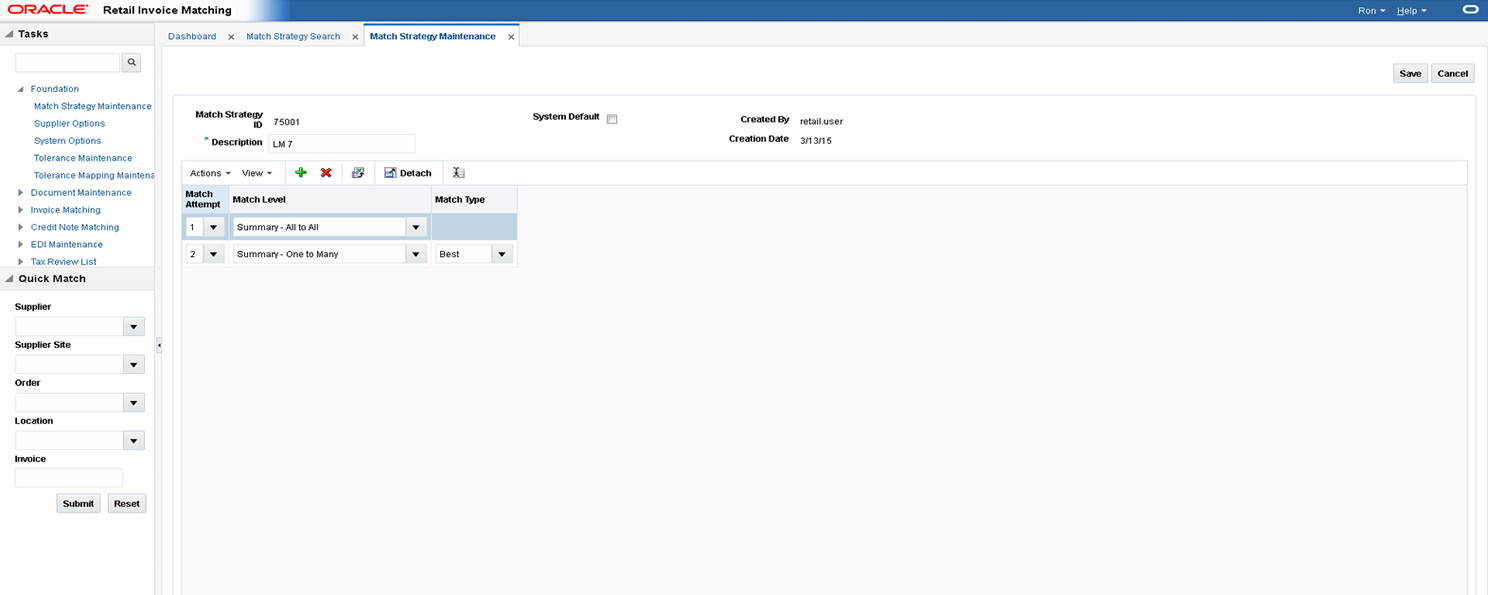Collapse the Foundation tree node
1488x595 pixels.
click(x=21, y=89)
